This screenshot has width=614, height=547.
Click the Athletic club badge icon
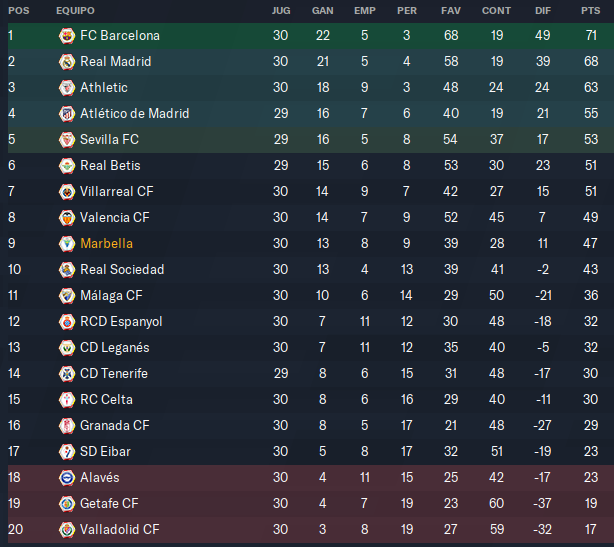click(x=67, y=88)
